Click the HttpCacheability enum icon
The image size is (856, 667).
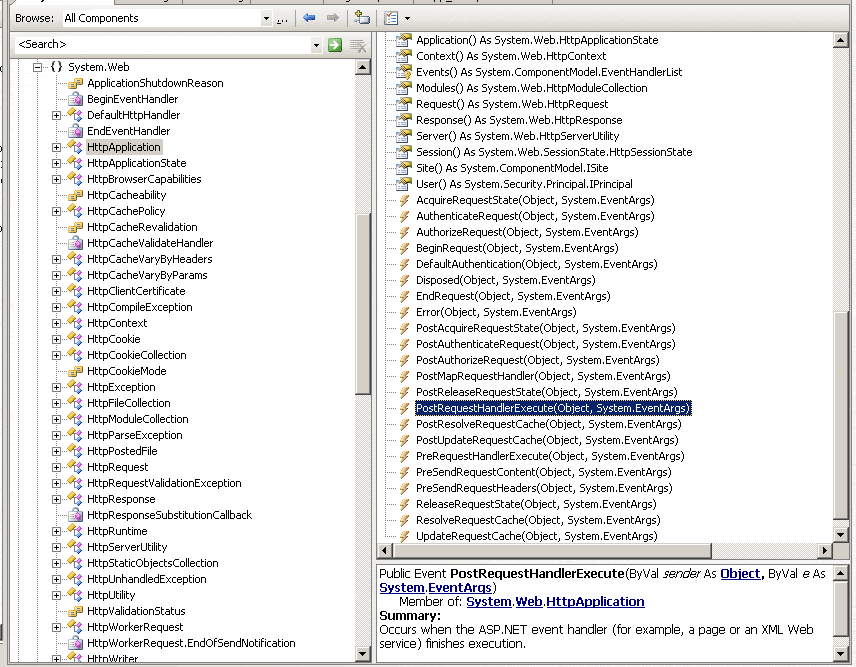pyautogui.click(x=75, y=195)
